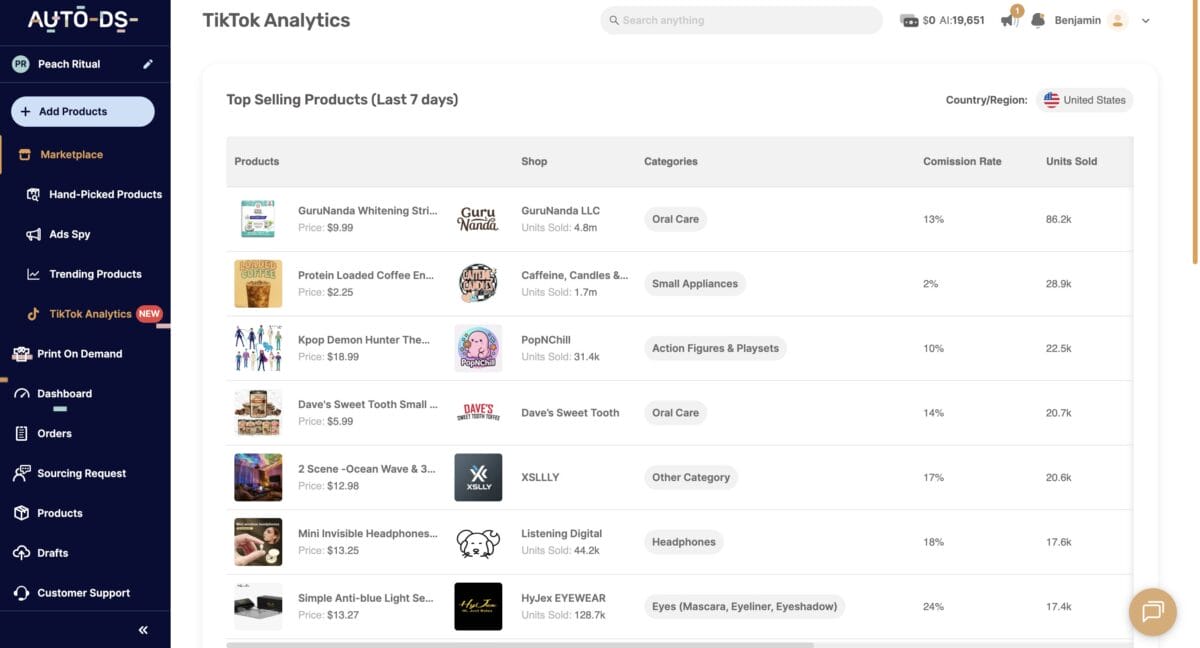Click the Hand-Picked Products icon
This screenshot has height=648, width=1200.
click(36, 194)
